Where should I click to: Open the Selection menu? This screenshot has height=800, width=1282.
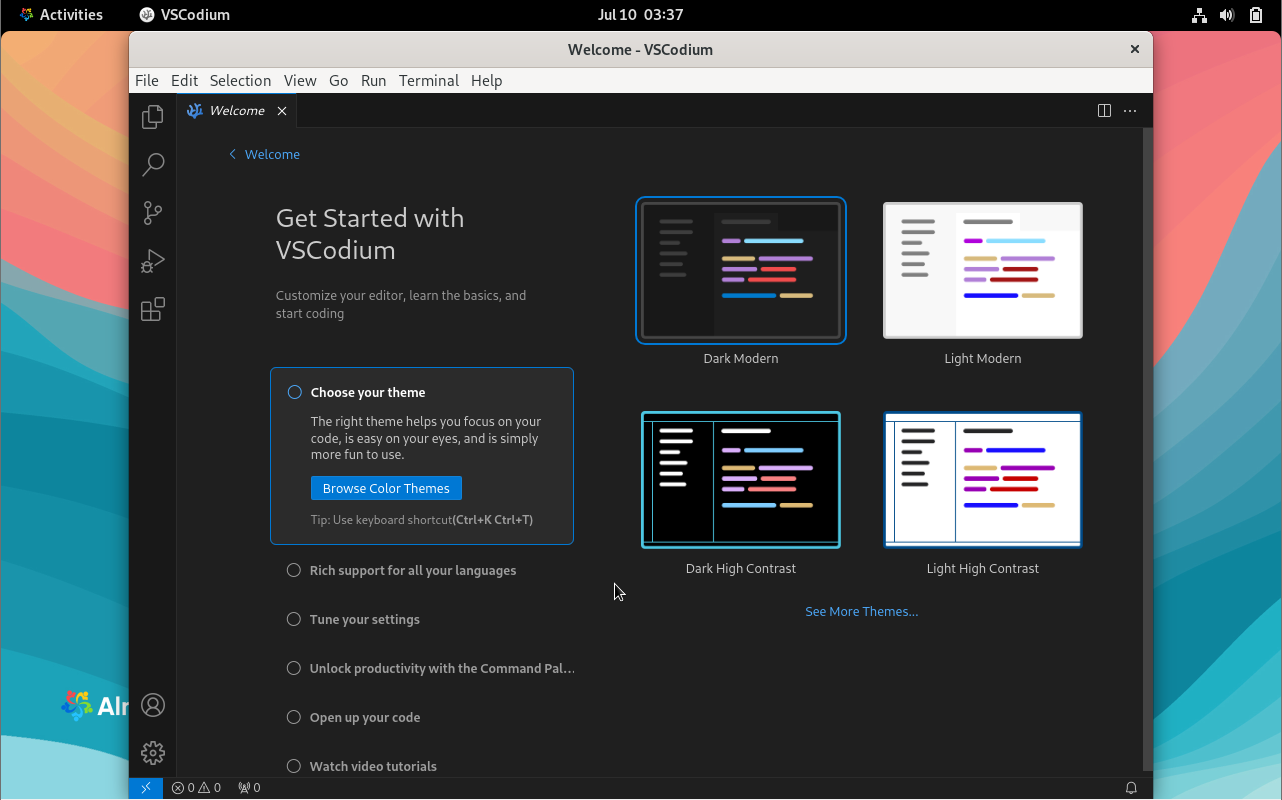240,80
